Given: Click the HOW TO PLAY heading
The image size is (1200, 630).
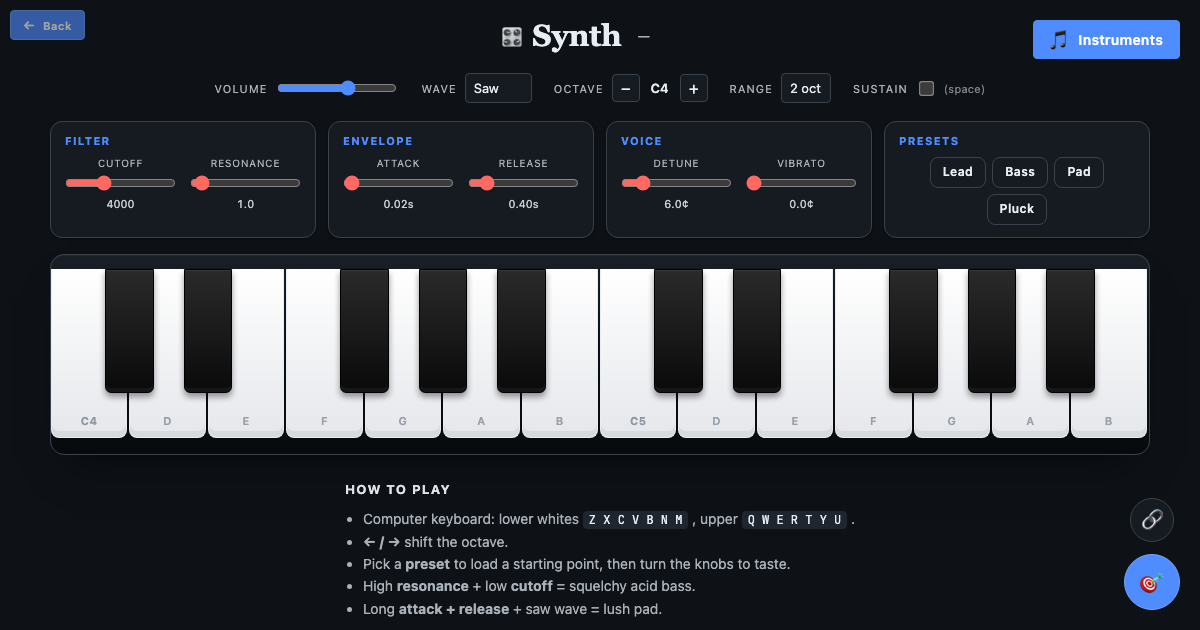Looking at the screenshot, I should (x=398, y=490).
